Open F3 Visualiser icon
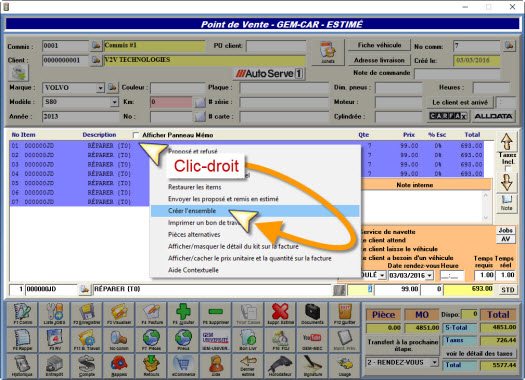525x380 pixels. (x=119, y=314)
